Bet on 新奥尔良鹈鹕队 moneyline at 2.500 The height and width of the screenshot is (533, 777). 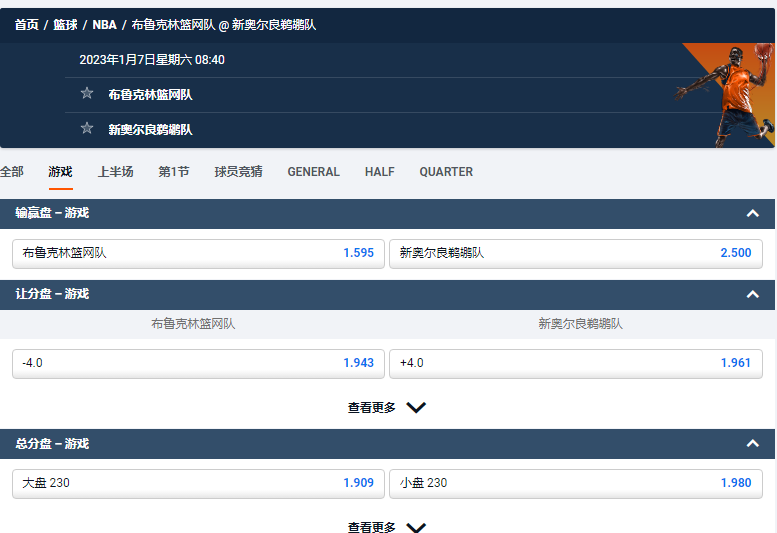point(575,253)
